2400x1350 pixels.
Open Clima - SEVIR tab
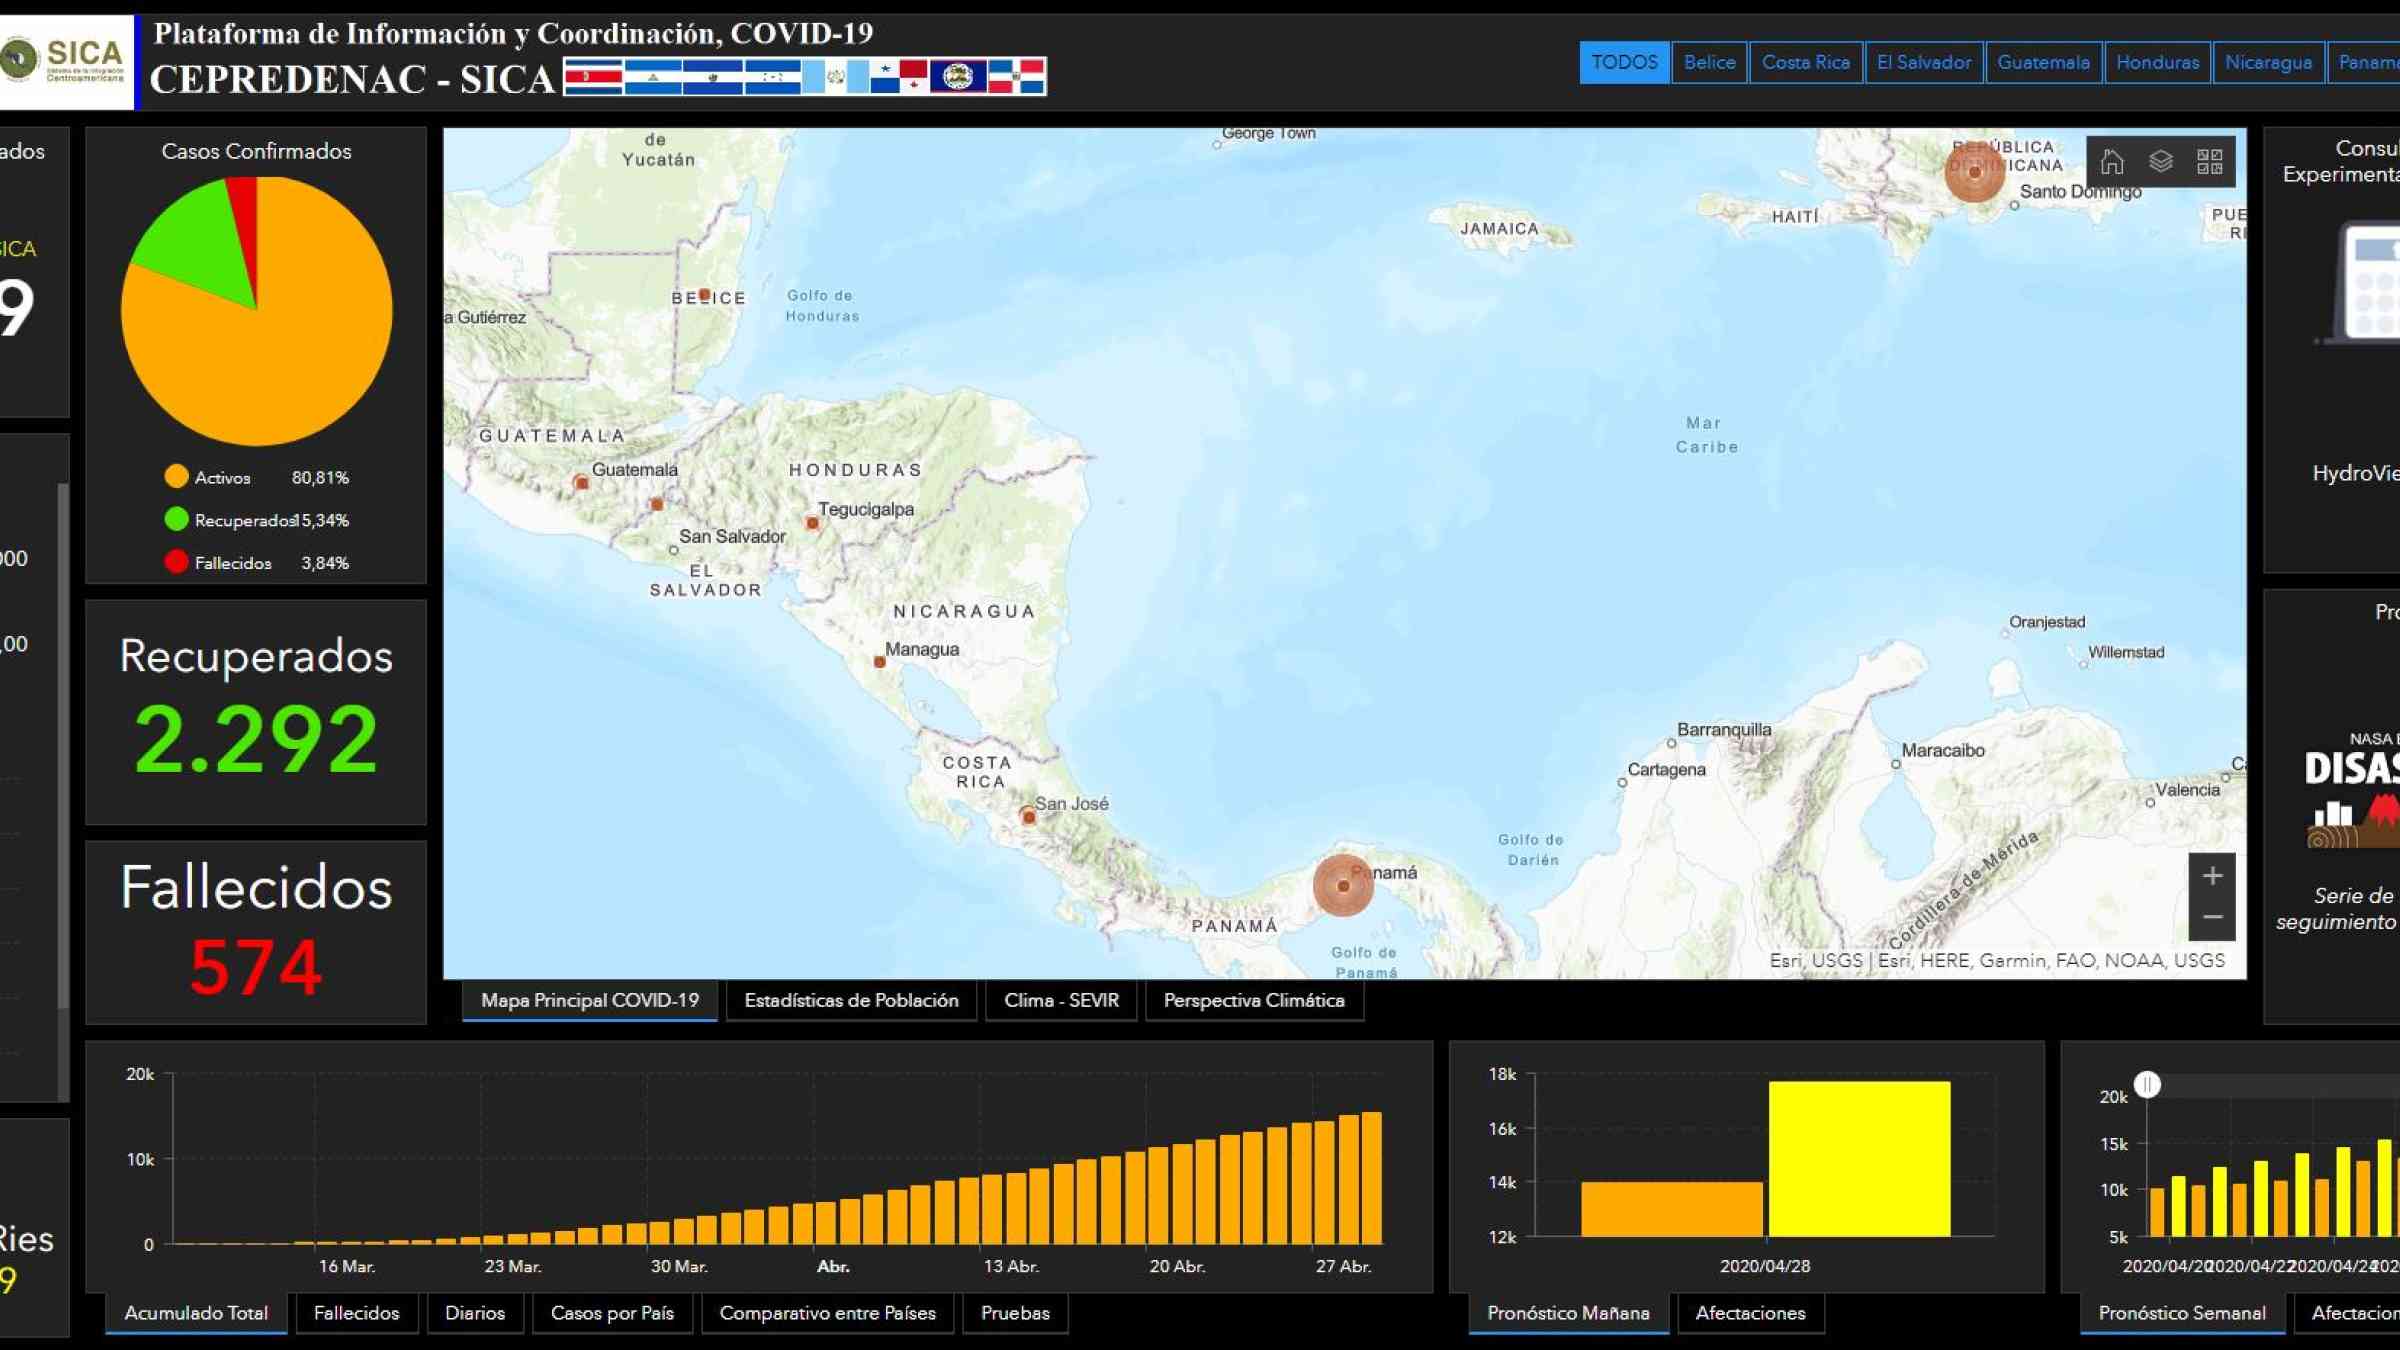1061,1001
